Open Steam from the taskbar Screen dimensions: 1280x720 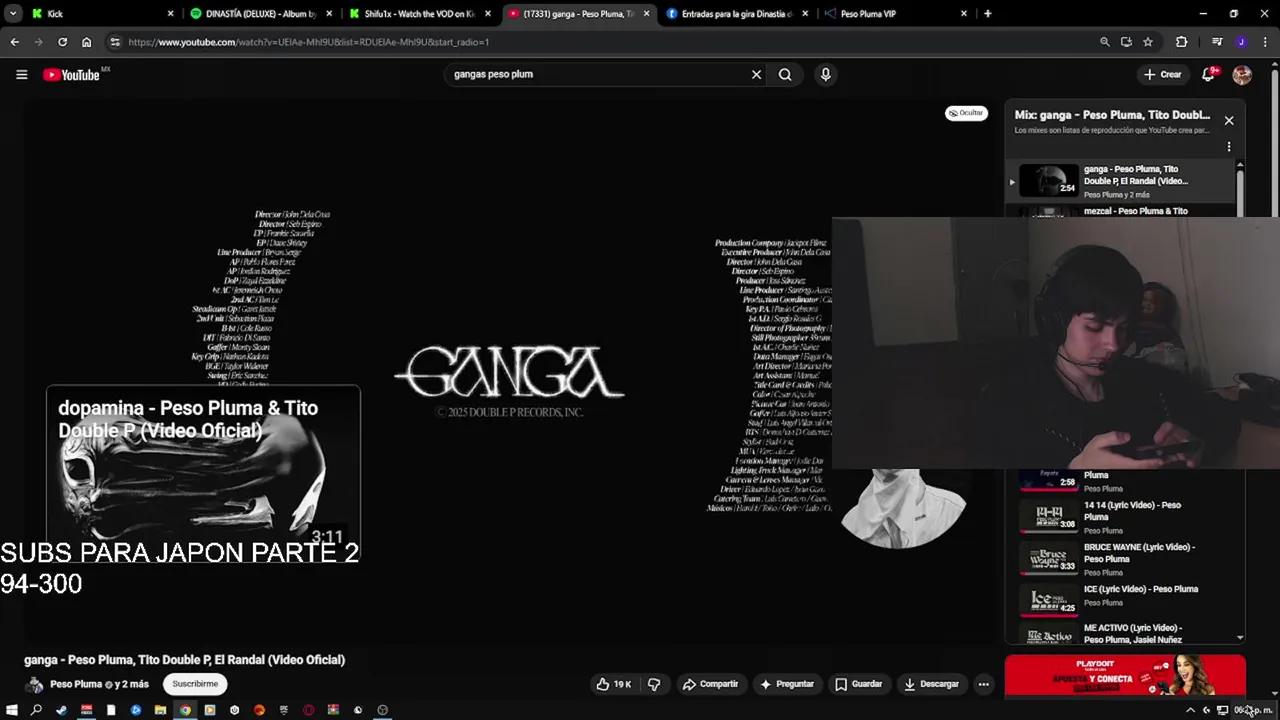pyautogui.click(x=61, y=710)
